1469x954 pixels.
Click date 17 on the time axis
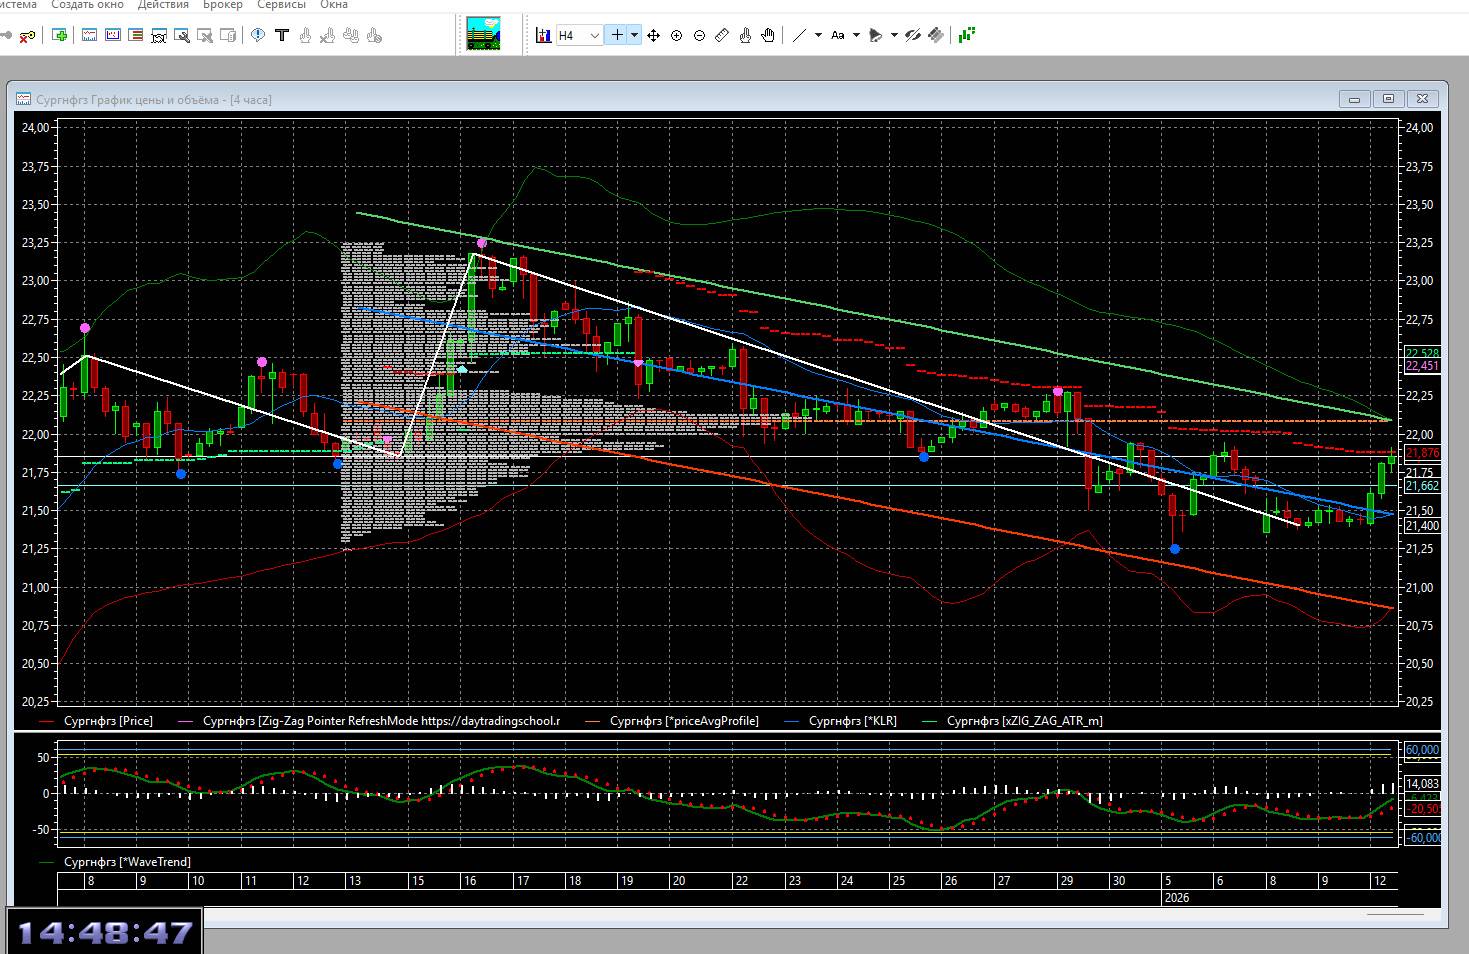click(522, 881)
